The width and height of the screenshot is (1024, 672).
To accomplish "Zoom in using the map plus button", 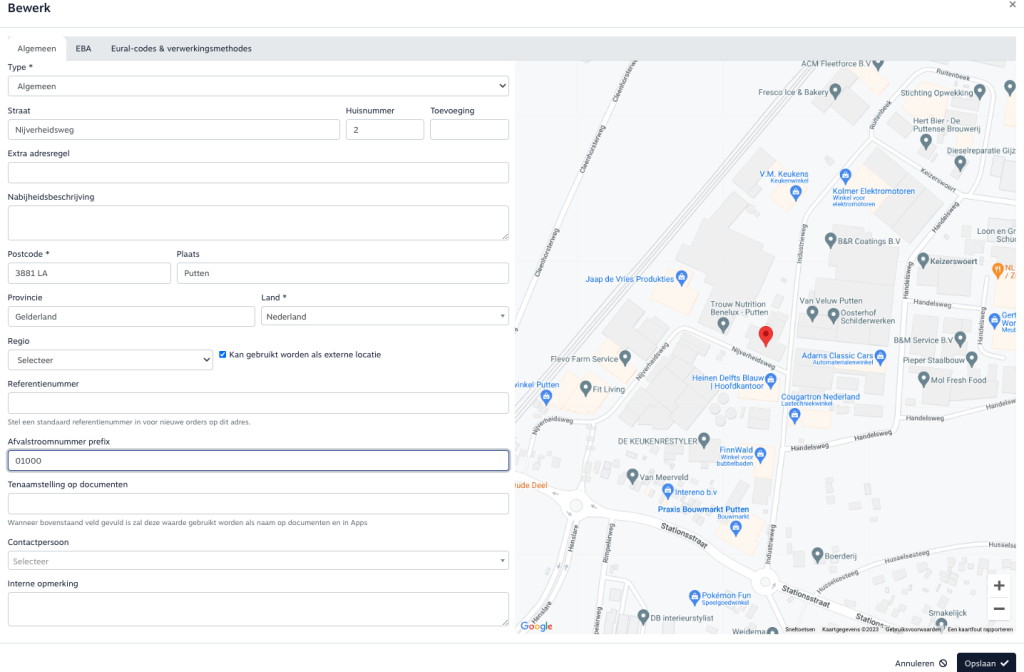I will (x=998, y=586).
